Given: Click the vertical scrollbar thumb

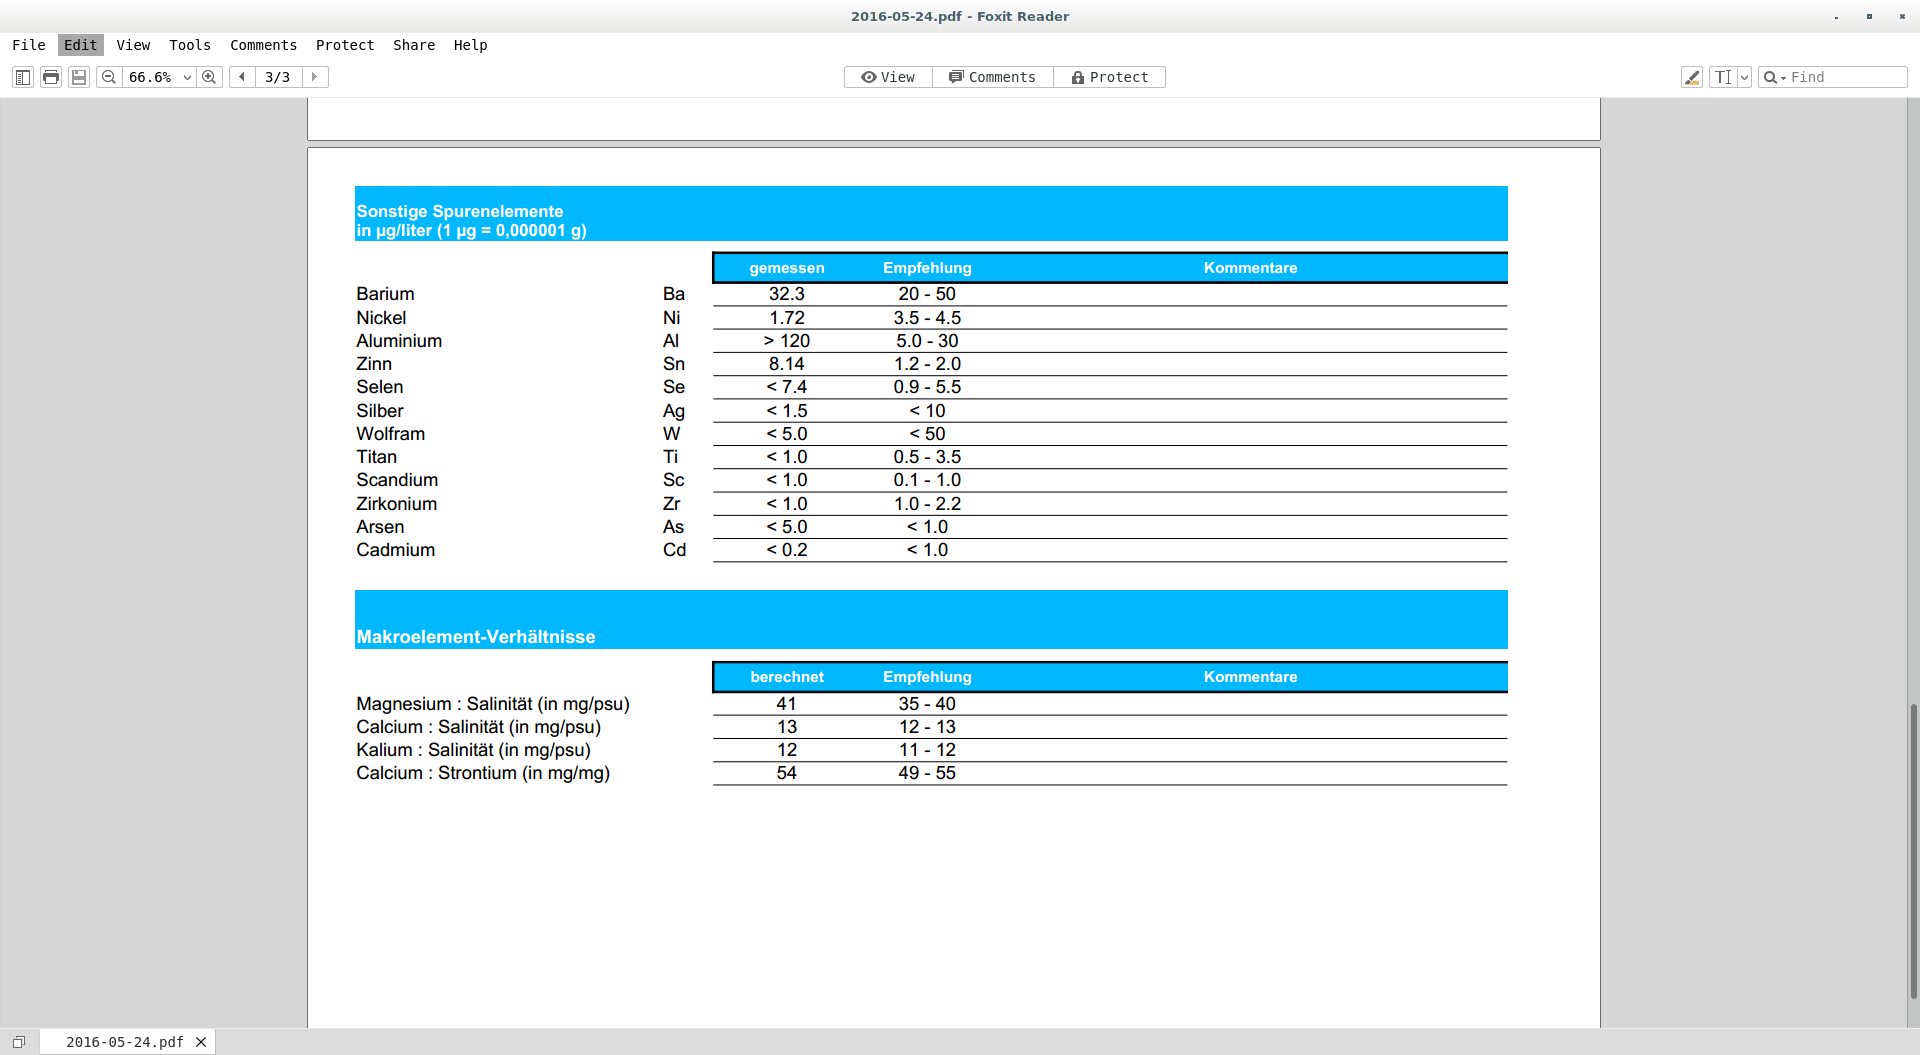Looking at the screenshot, I should 1913,850.
